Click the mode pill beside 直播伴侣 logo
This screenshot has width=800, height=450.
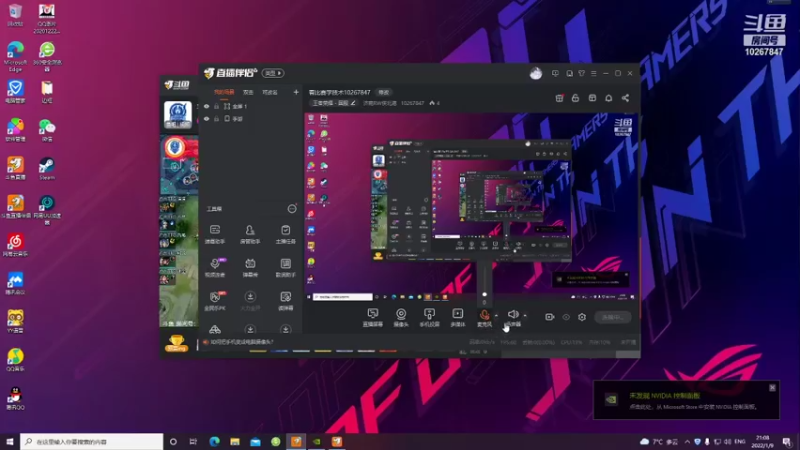tap(273, 73)
